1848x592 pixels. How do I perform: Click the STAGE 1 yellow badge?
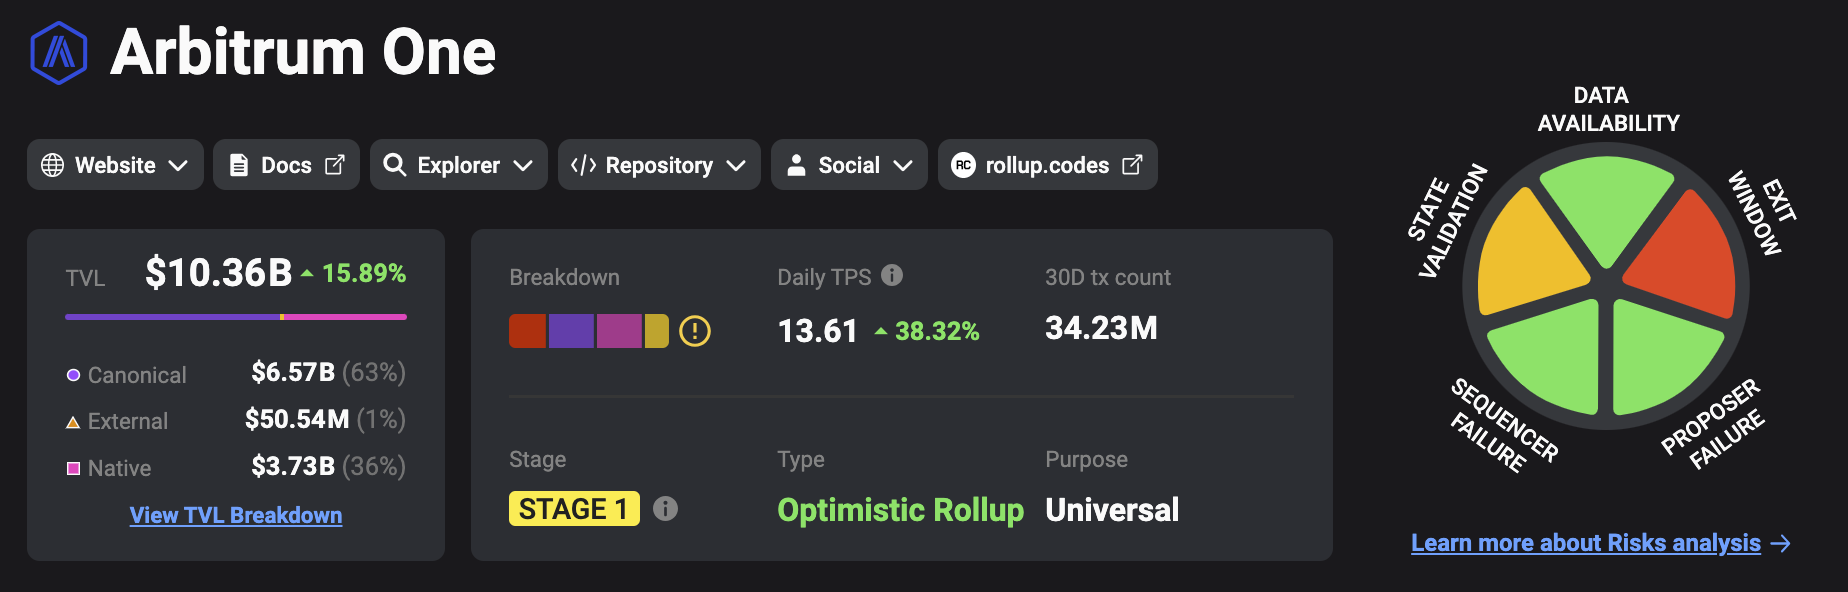click(574, 509)
